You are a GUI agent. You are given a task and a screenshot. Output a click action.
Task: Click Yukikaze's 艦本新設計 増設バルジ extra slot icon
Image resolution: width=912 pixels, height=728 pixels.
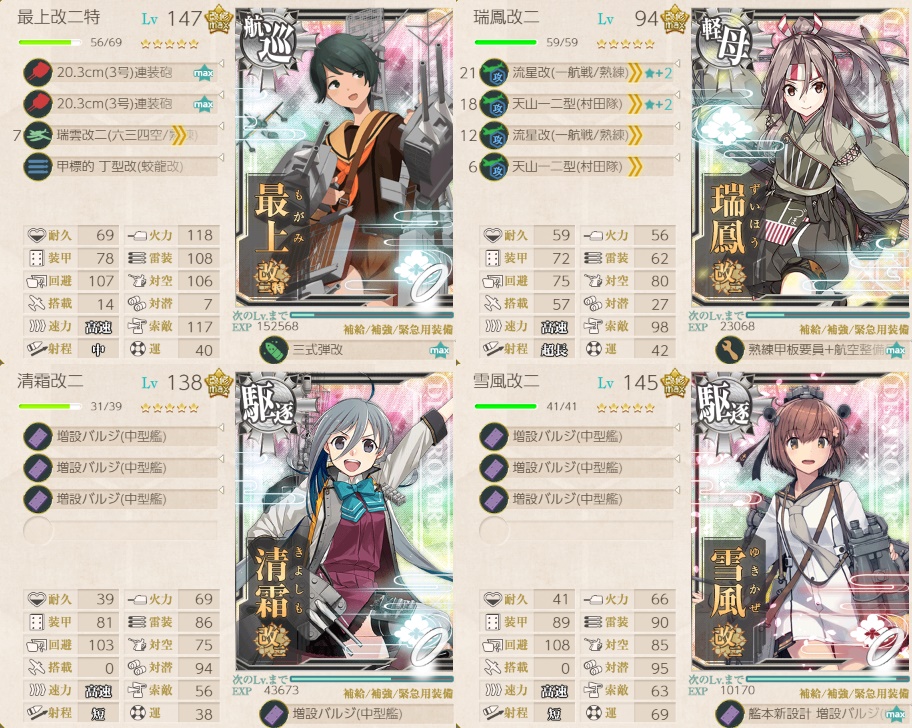tap(730, 713)
